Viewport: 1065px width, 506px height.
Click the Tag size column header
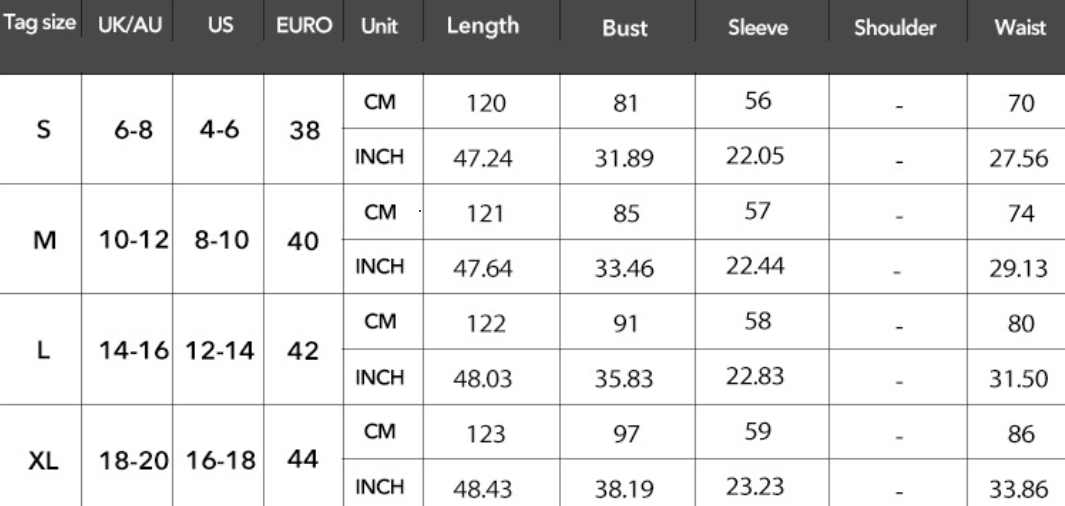43,27
